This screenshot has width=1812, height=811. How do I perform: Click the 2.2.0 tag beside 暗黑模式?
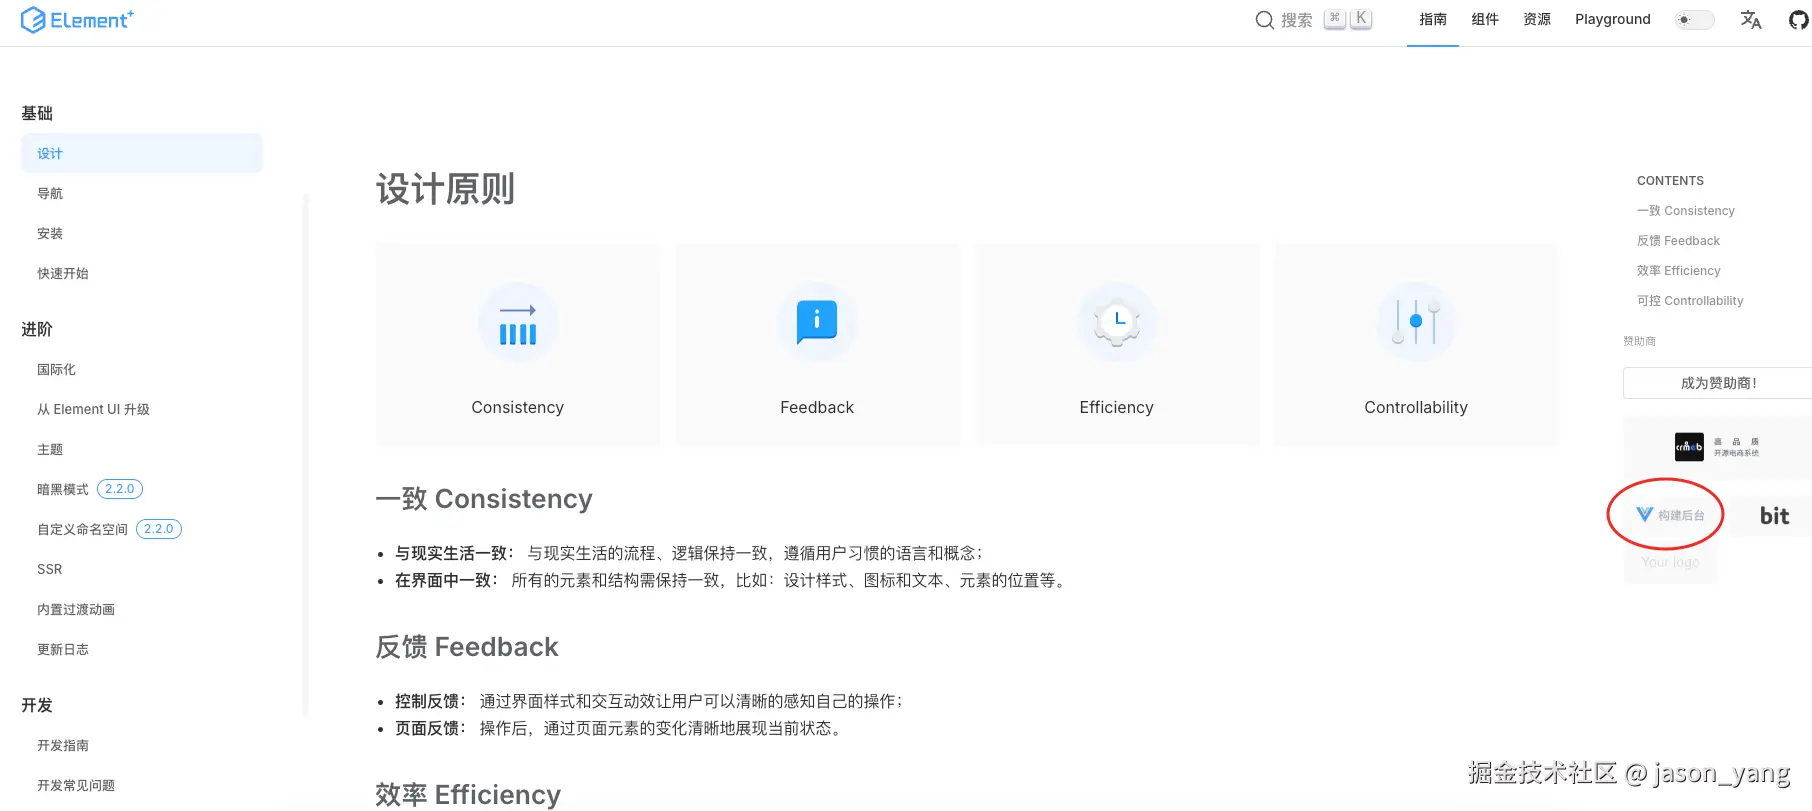[120, 489]
